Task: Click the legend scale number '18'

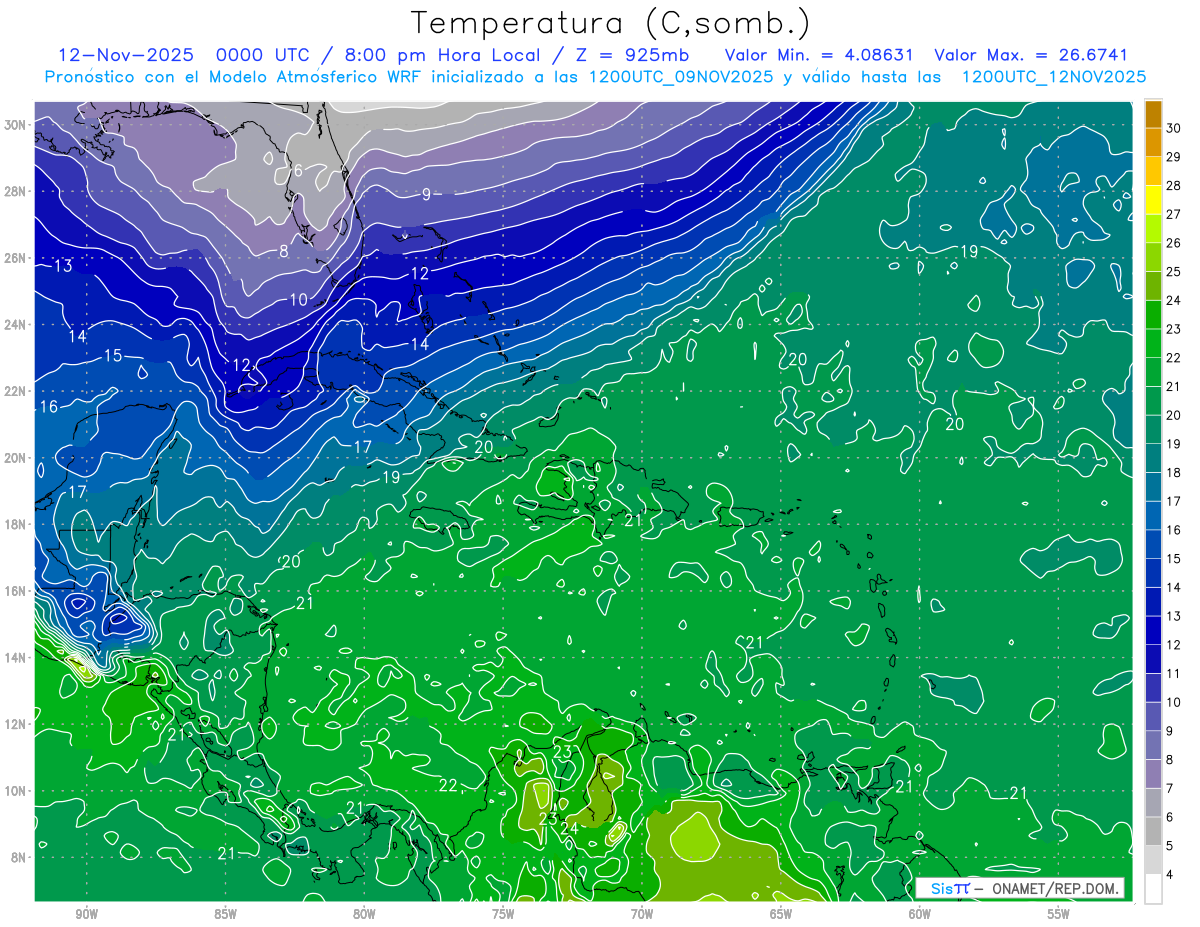Action: click(x=1174, y=472)
